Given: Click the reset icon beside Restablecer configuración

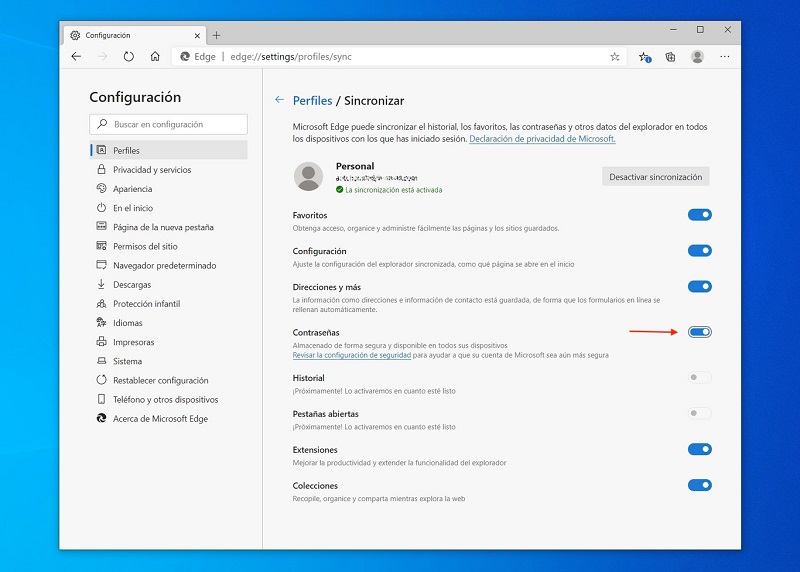Looking at the screenshot, I should tap(102, 380).
